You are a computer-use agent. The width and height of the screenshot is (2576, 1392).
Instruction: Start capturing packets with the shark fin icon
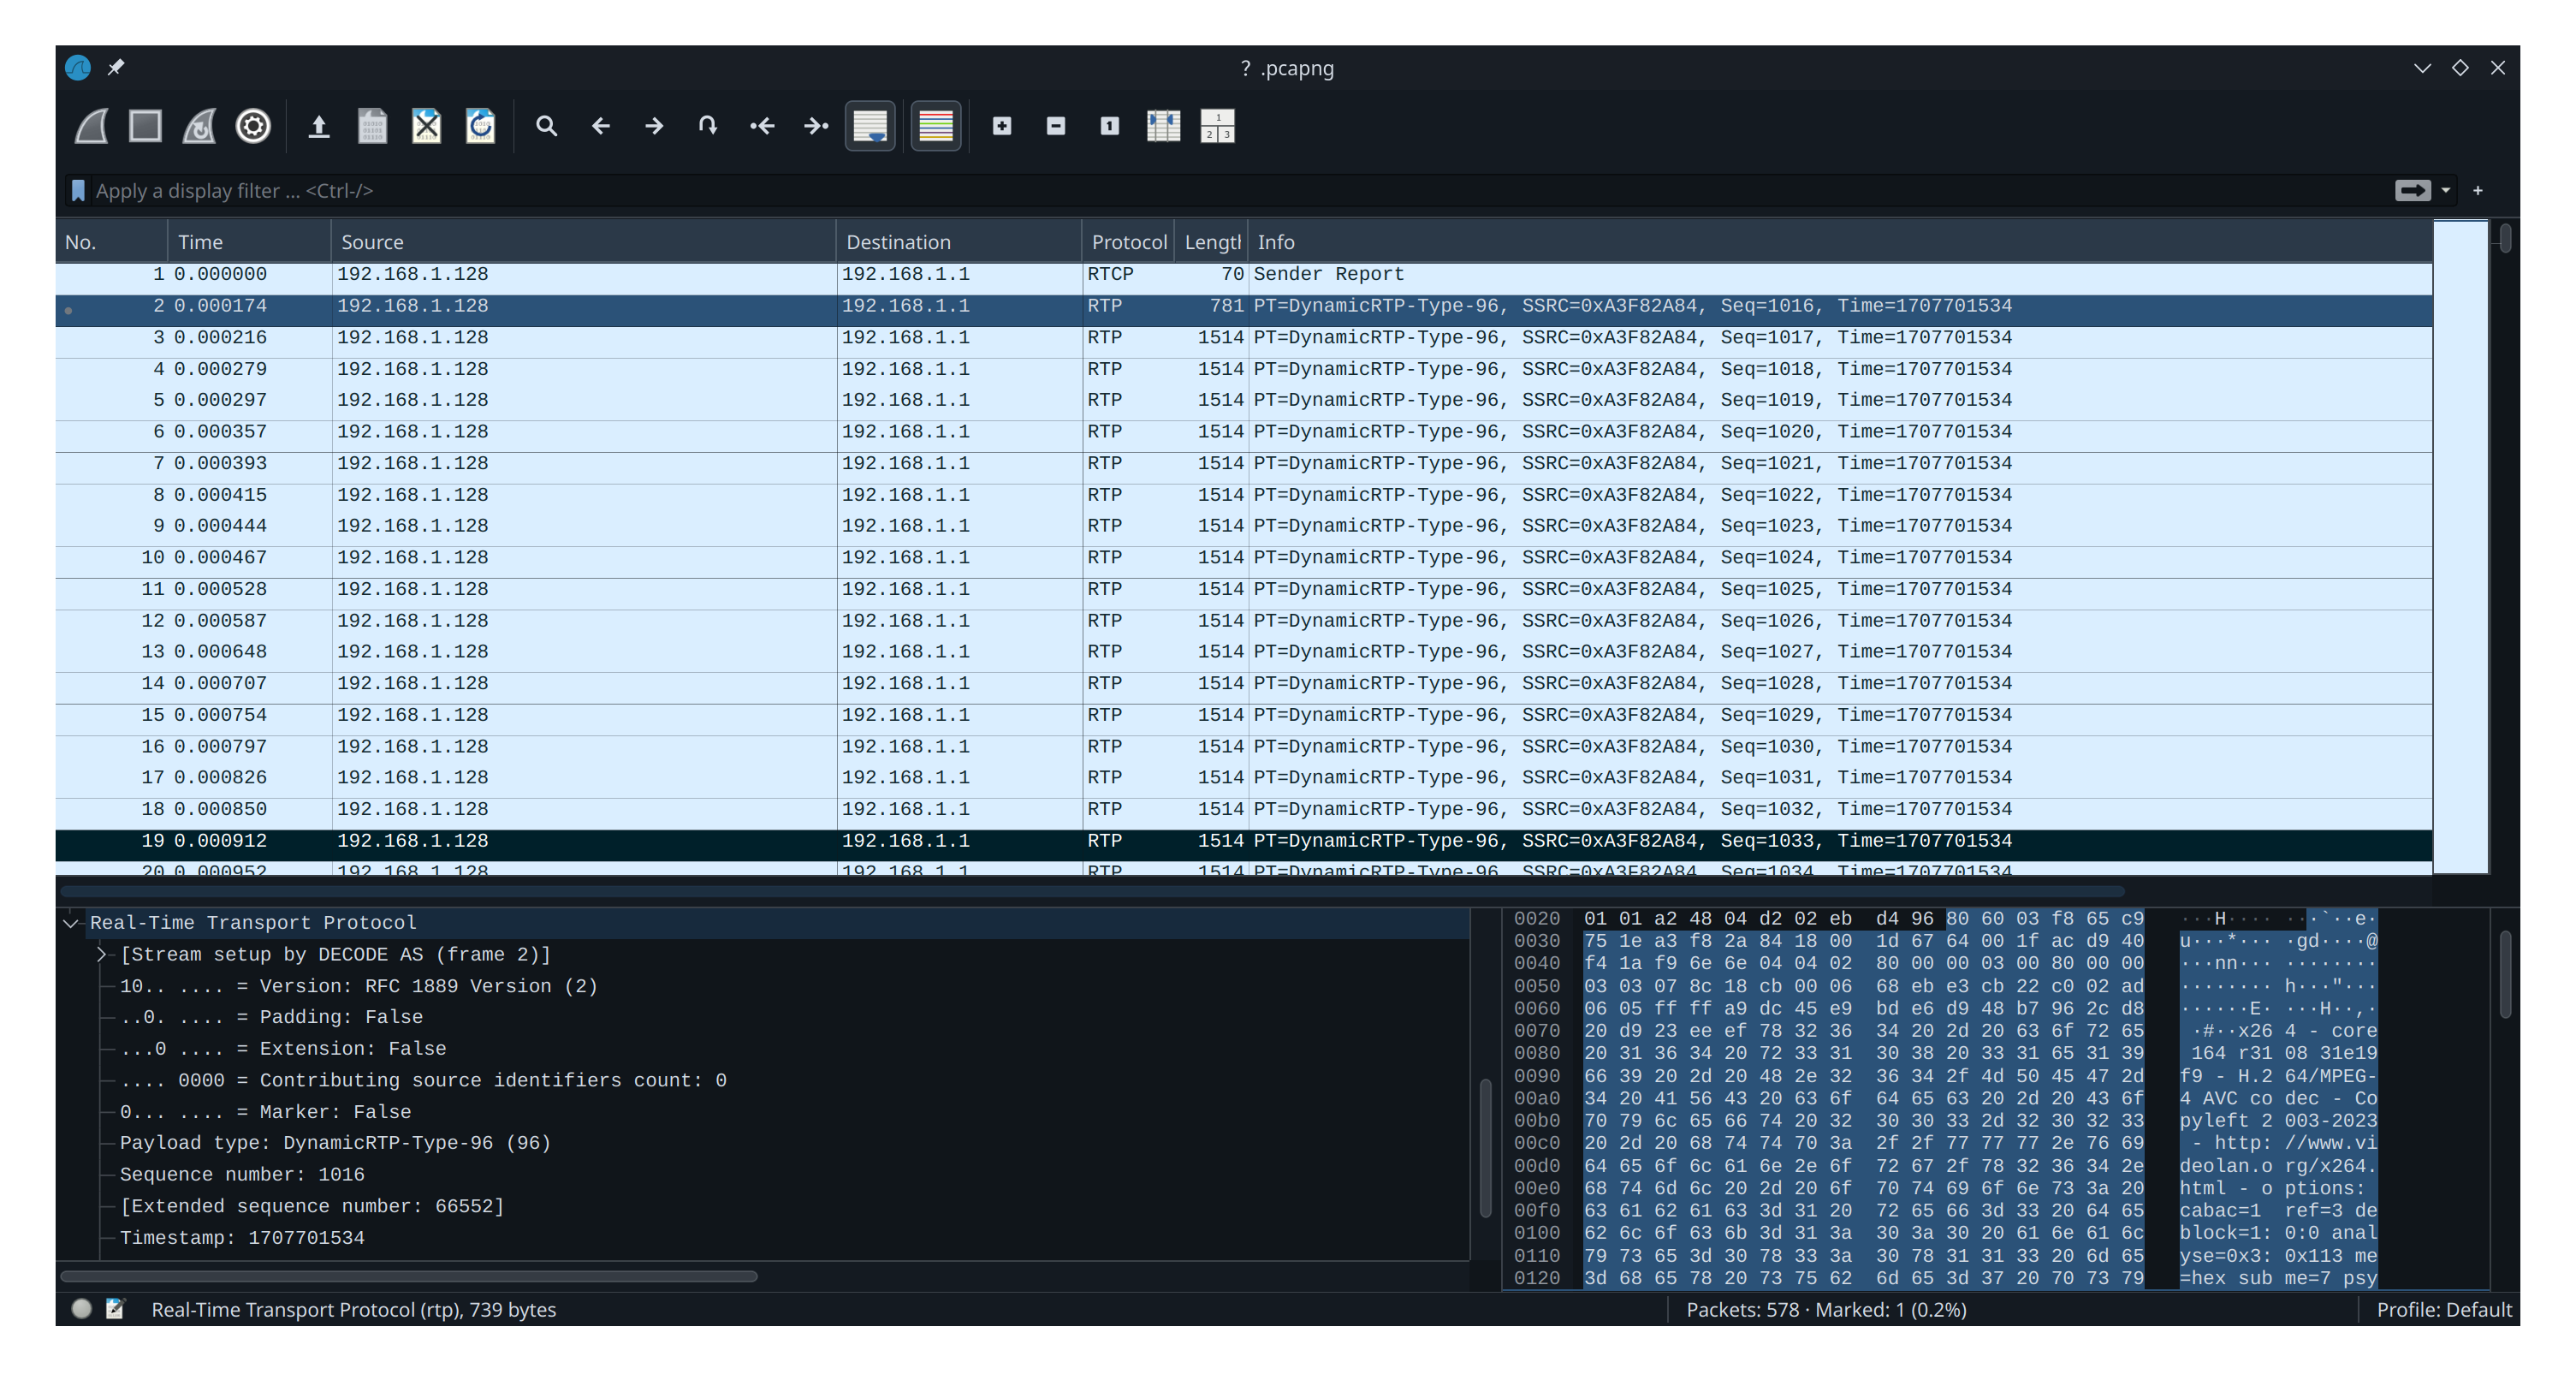[x=92, y=126]
